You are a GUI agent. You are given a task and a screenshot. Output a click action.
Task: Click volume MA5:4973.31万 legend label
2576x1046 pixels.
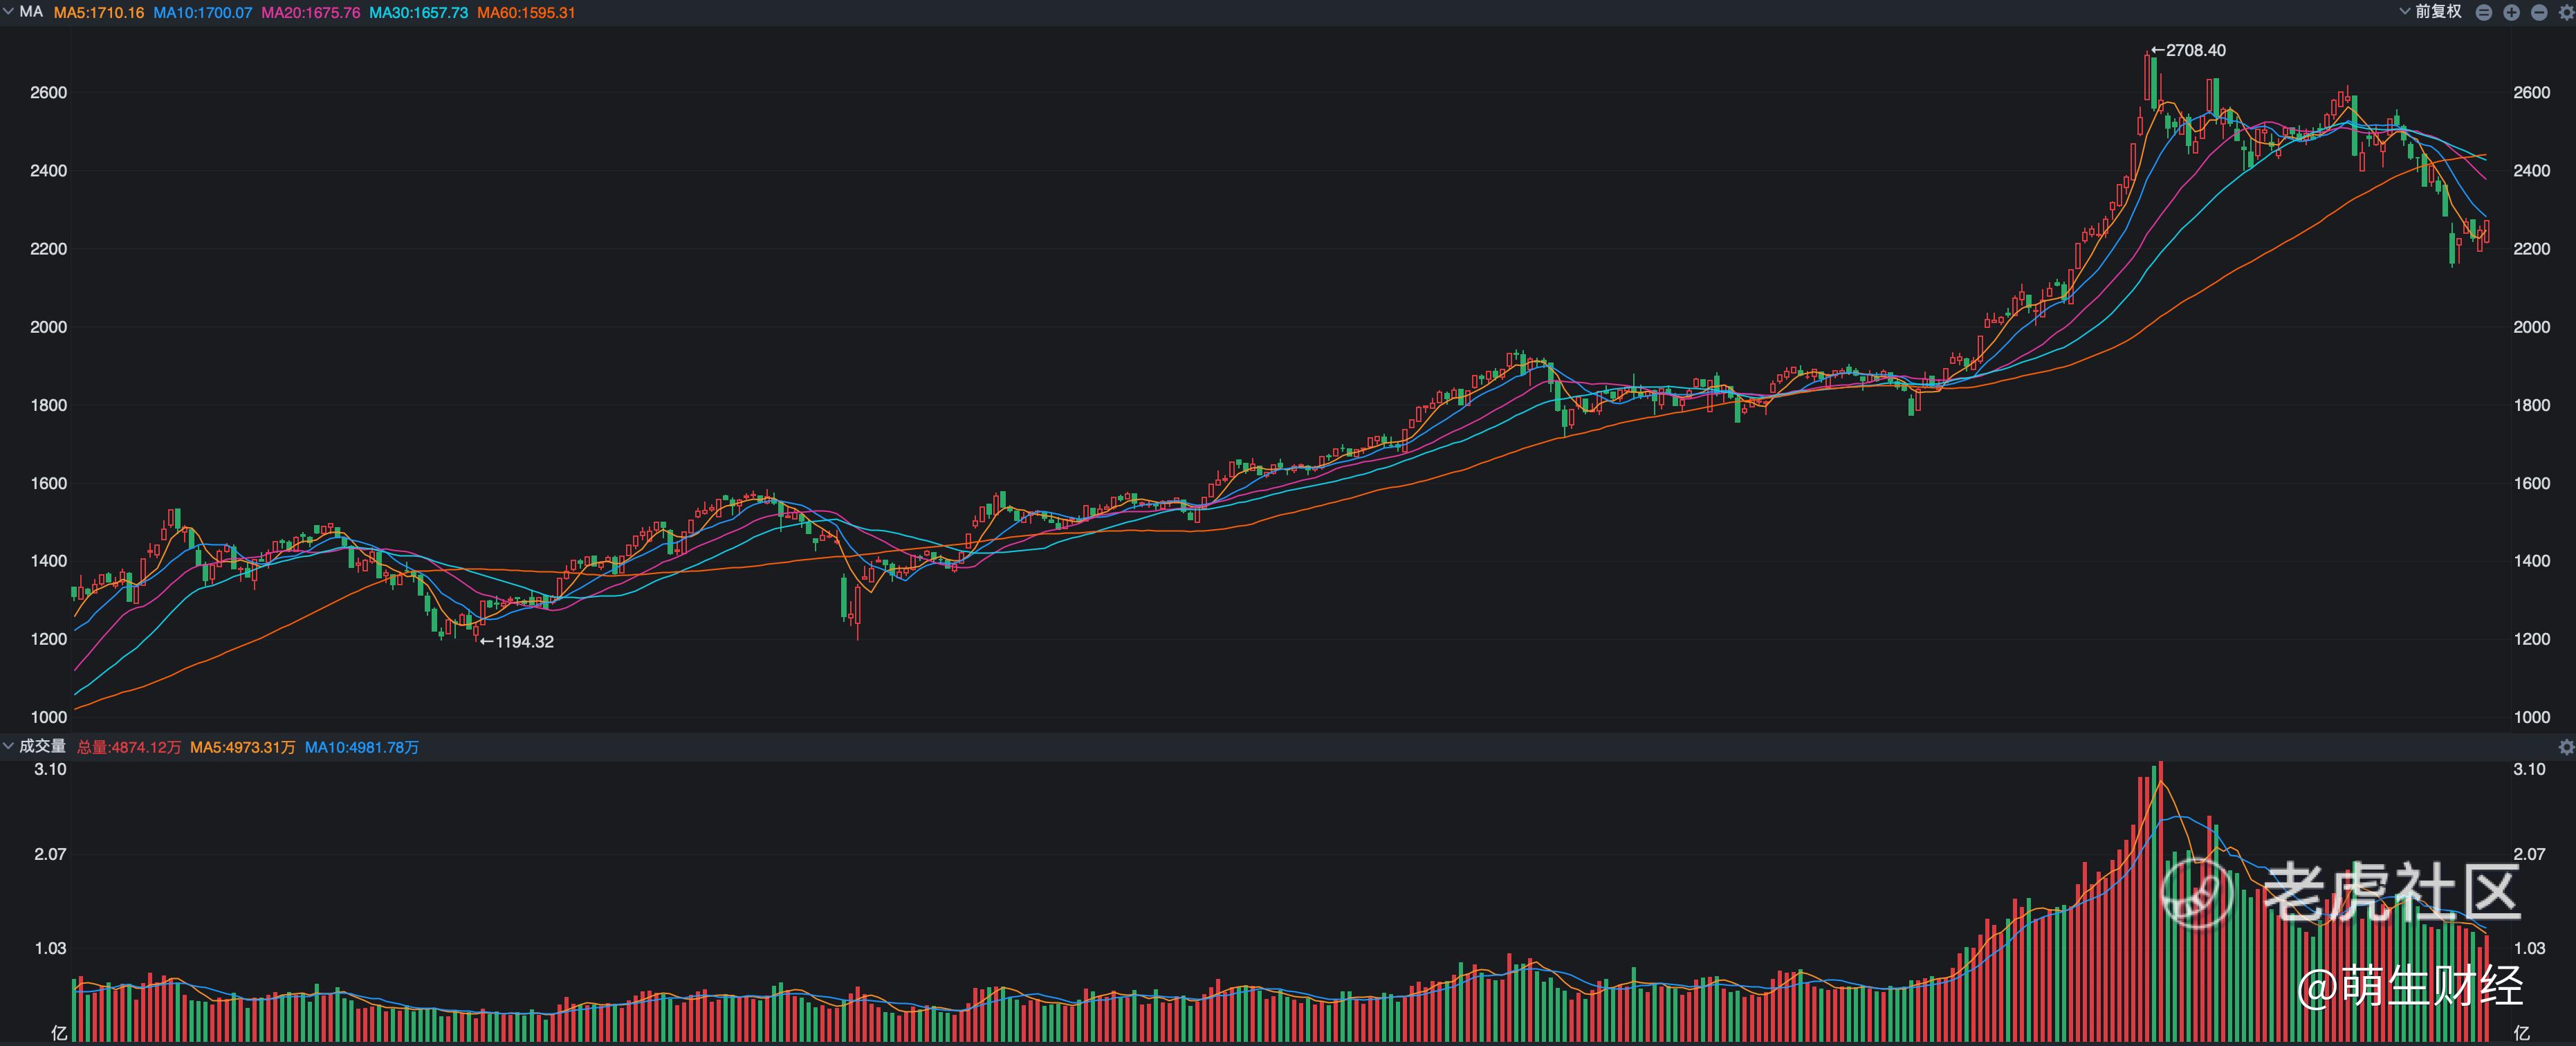(243, 747)
